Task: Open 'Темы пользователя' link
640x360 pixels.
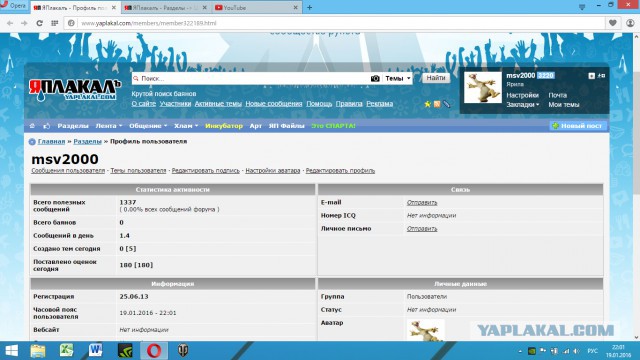Action: tap(138, 171)
